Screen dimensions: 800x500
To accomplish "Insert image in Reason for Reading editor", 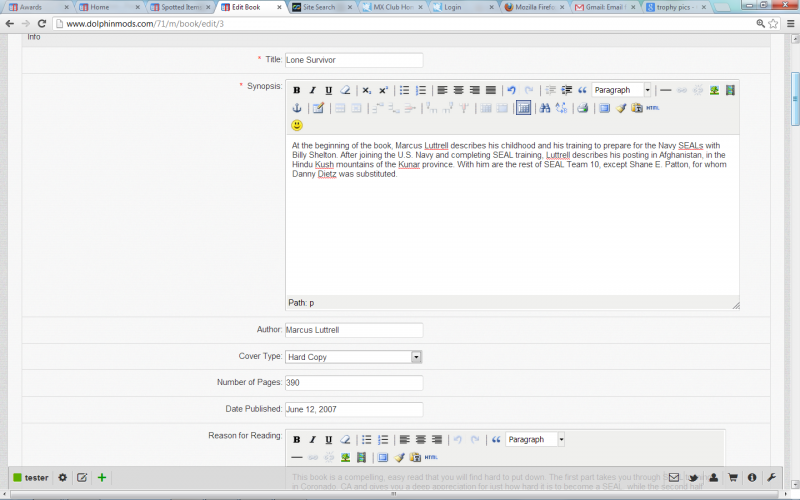I will pyautogui.click(x=345, y=457).
